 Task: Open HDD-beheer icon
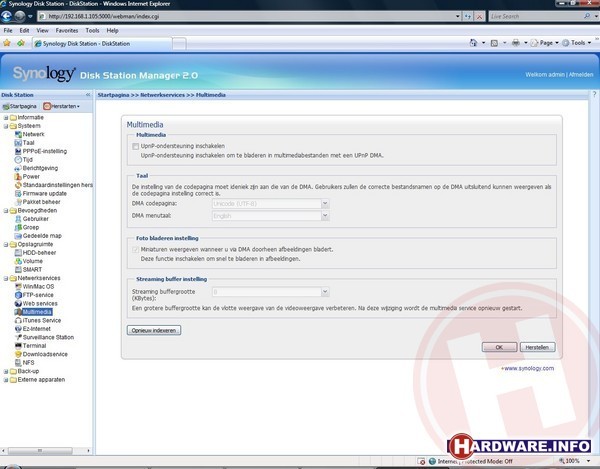tap(18, 252)
